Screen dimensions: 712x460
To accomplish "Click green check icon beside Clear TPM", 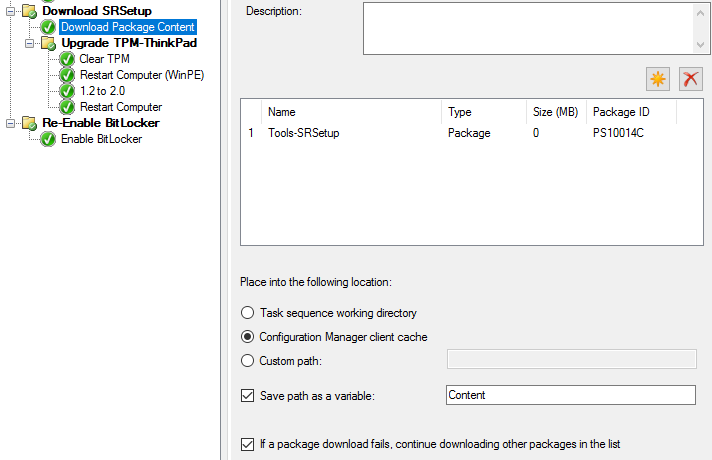I will point(67,59).
